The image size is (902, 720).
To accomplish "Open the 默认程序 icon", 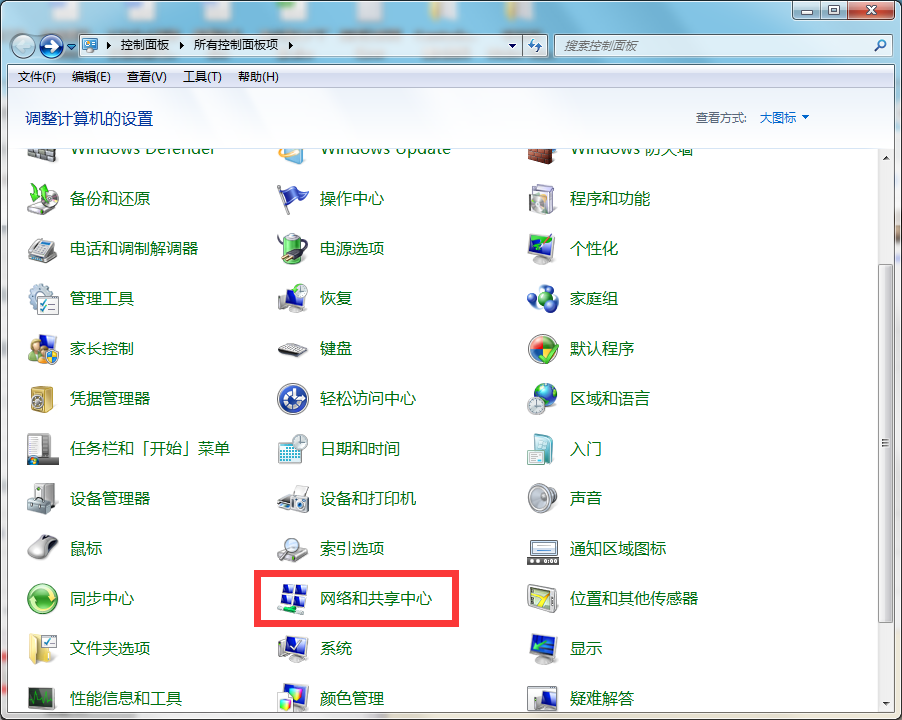I will click(542, 348).
